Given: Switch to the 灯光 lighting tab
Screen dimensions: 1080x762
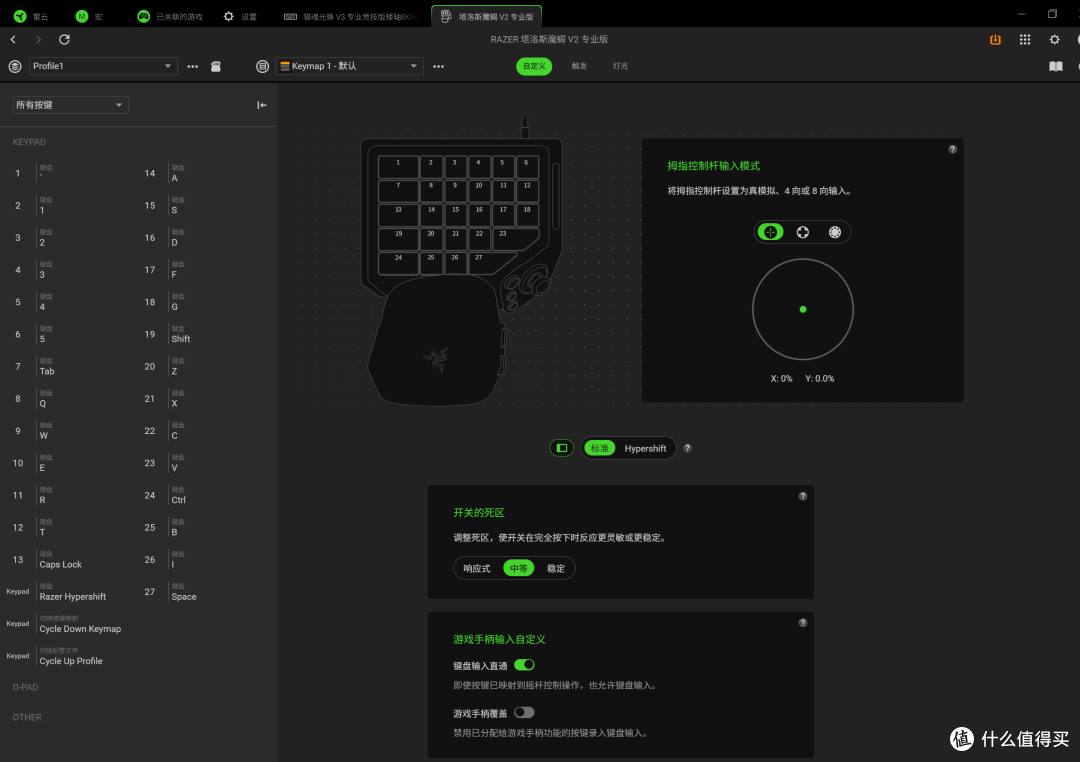Looking at the screenshot, I should pyautogui.click(x=621, y=66).
